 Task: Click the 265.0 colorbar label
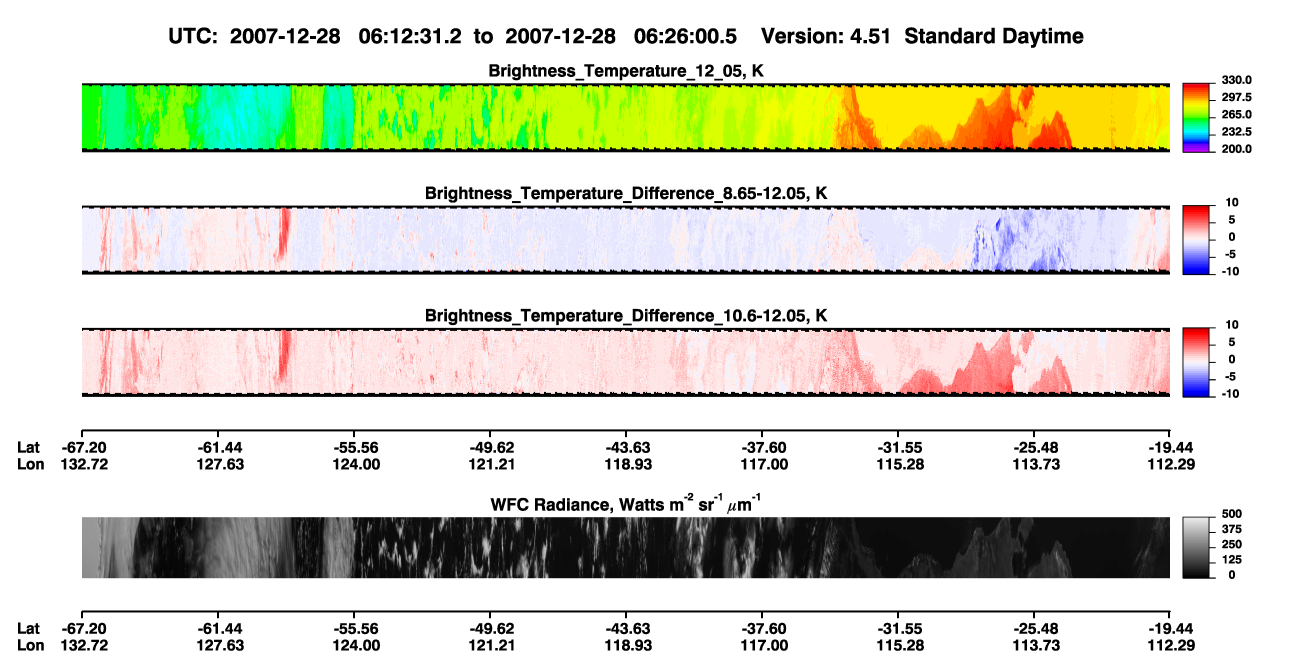[x=1237, y=115]
